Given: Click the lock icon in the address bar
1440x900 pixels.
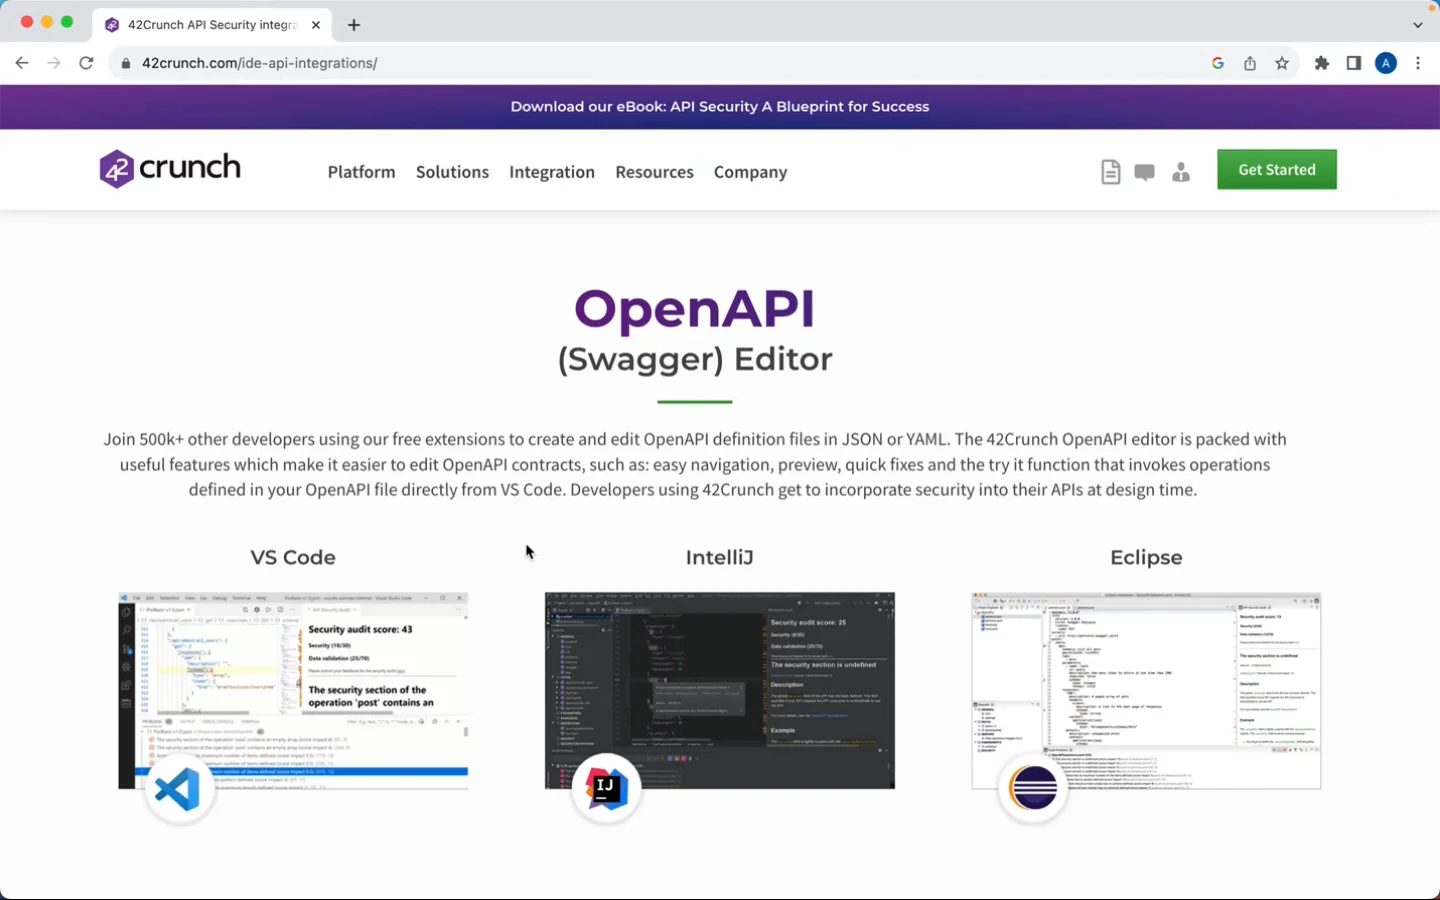Looking at the screenshot, I should 126,63.
